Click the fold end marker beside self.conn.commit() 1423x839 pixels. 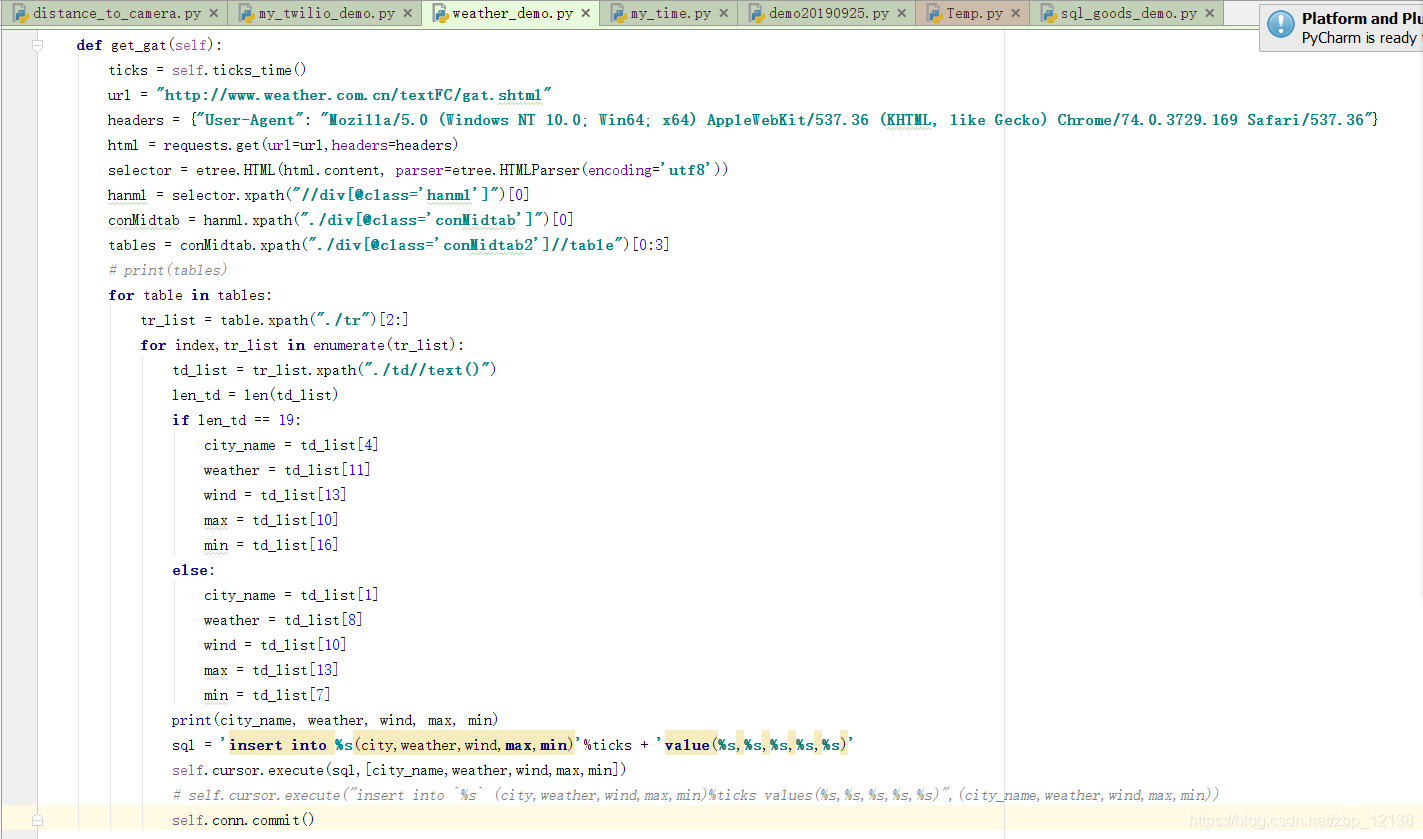click(x=38, y=820)
